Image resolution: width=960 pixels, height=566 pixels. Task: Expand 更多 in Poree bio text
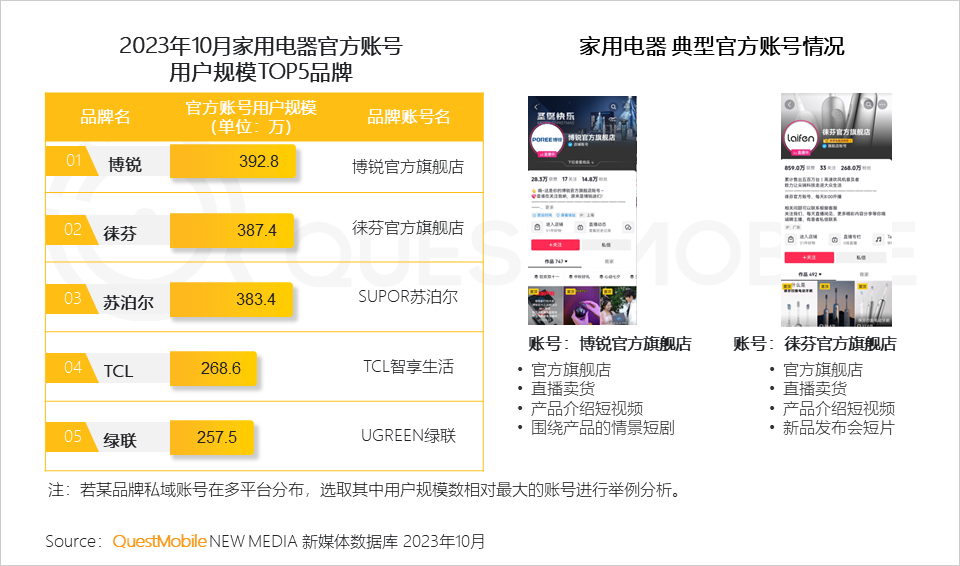tap(549, 207)
